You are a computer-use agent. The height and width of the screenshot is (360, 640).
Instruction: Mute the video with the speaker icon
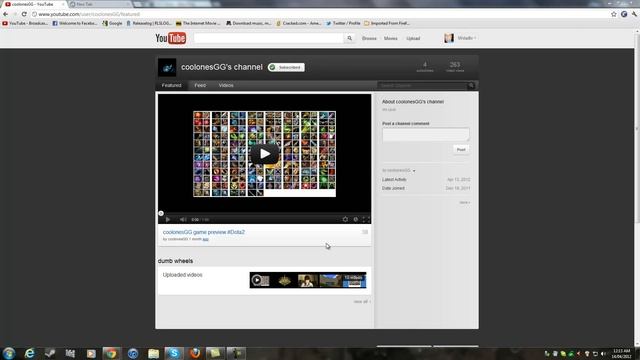point(183,220)
